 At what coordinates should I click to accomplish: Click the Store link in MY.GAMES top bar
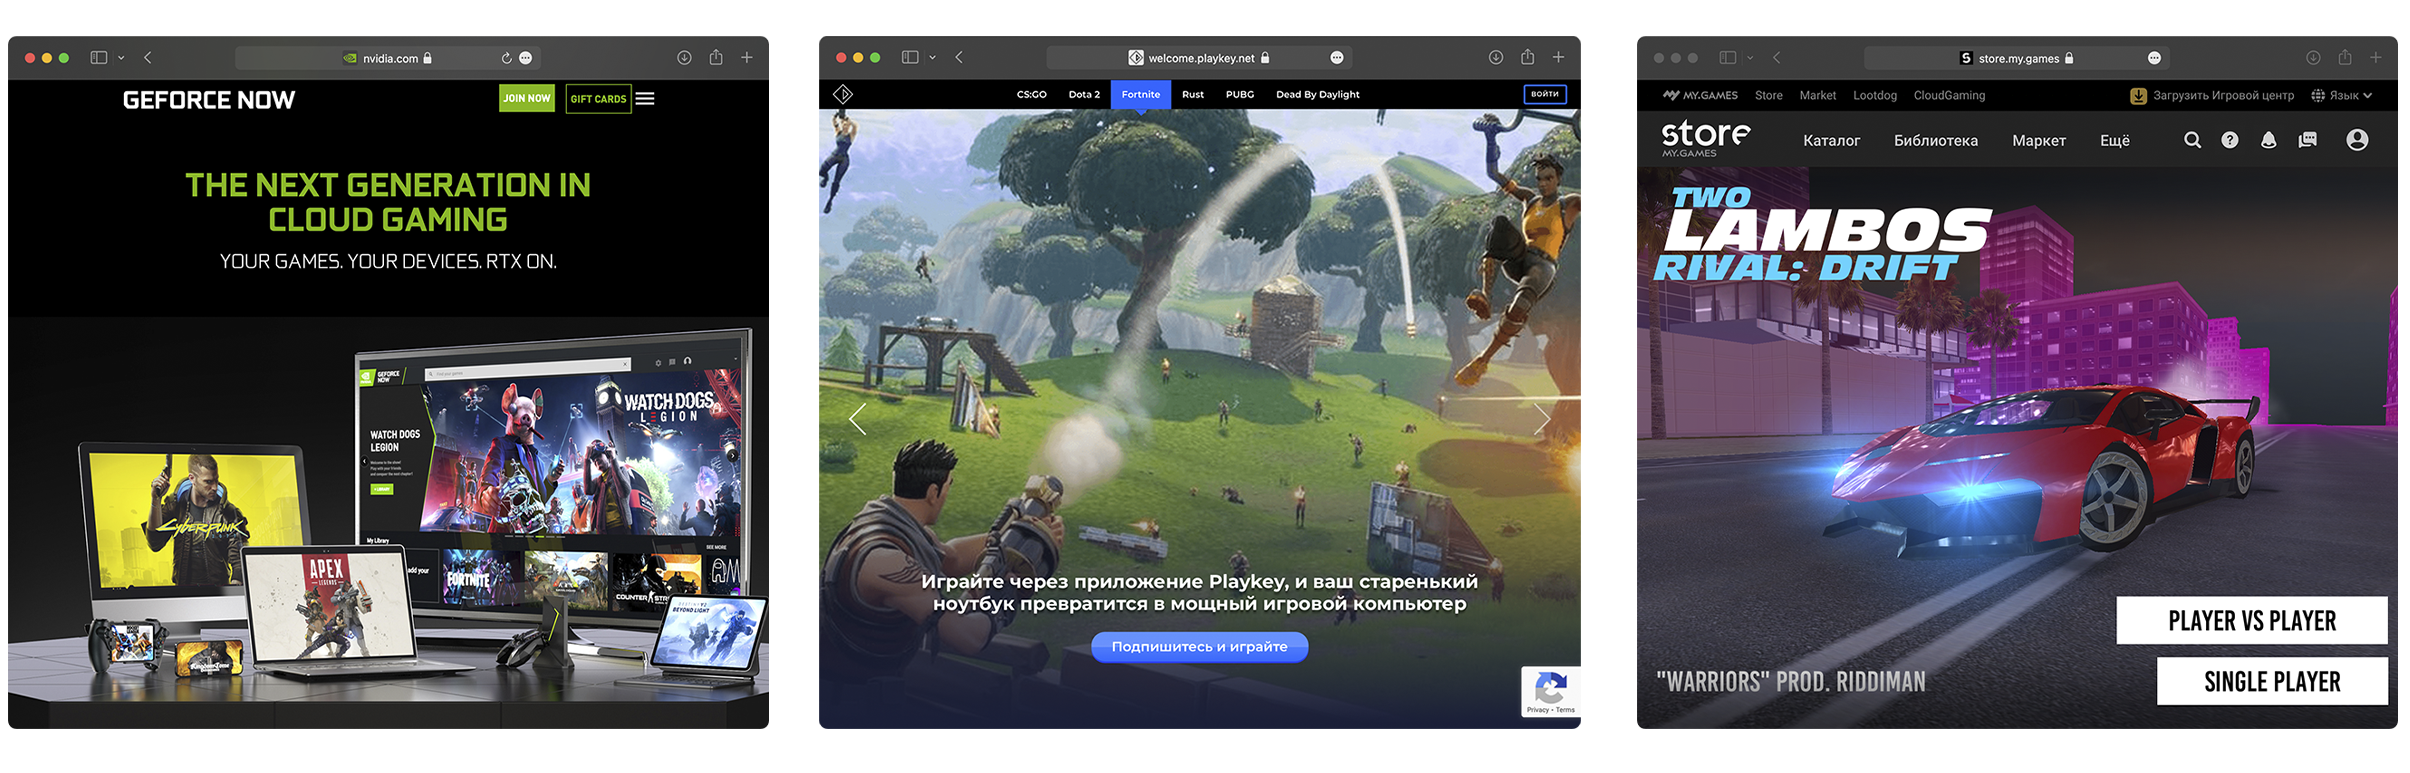click(x=1768, y=96)
